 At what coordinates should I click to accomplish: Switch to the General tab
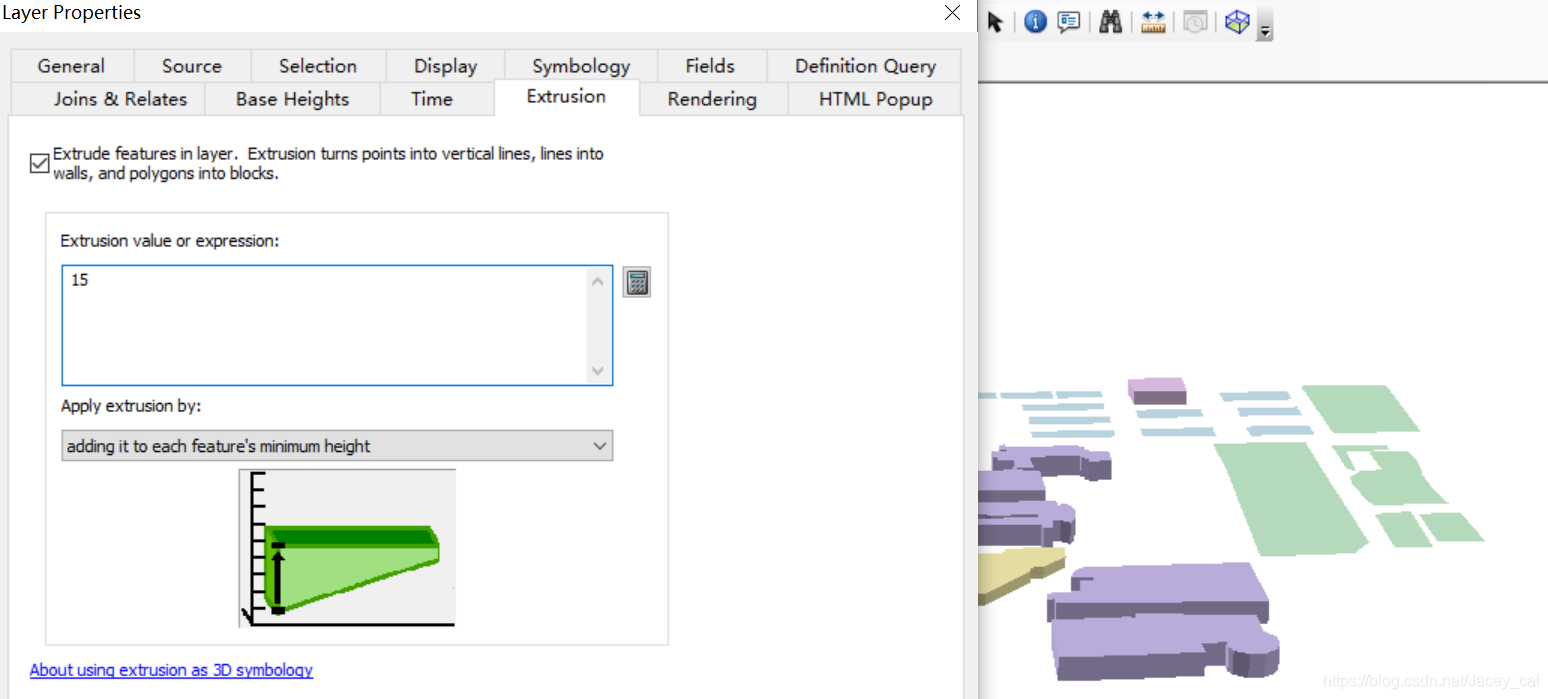(71, 66)
